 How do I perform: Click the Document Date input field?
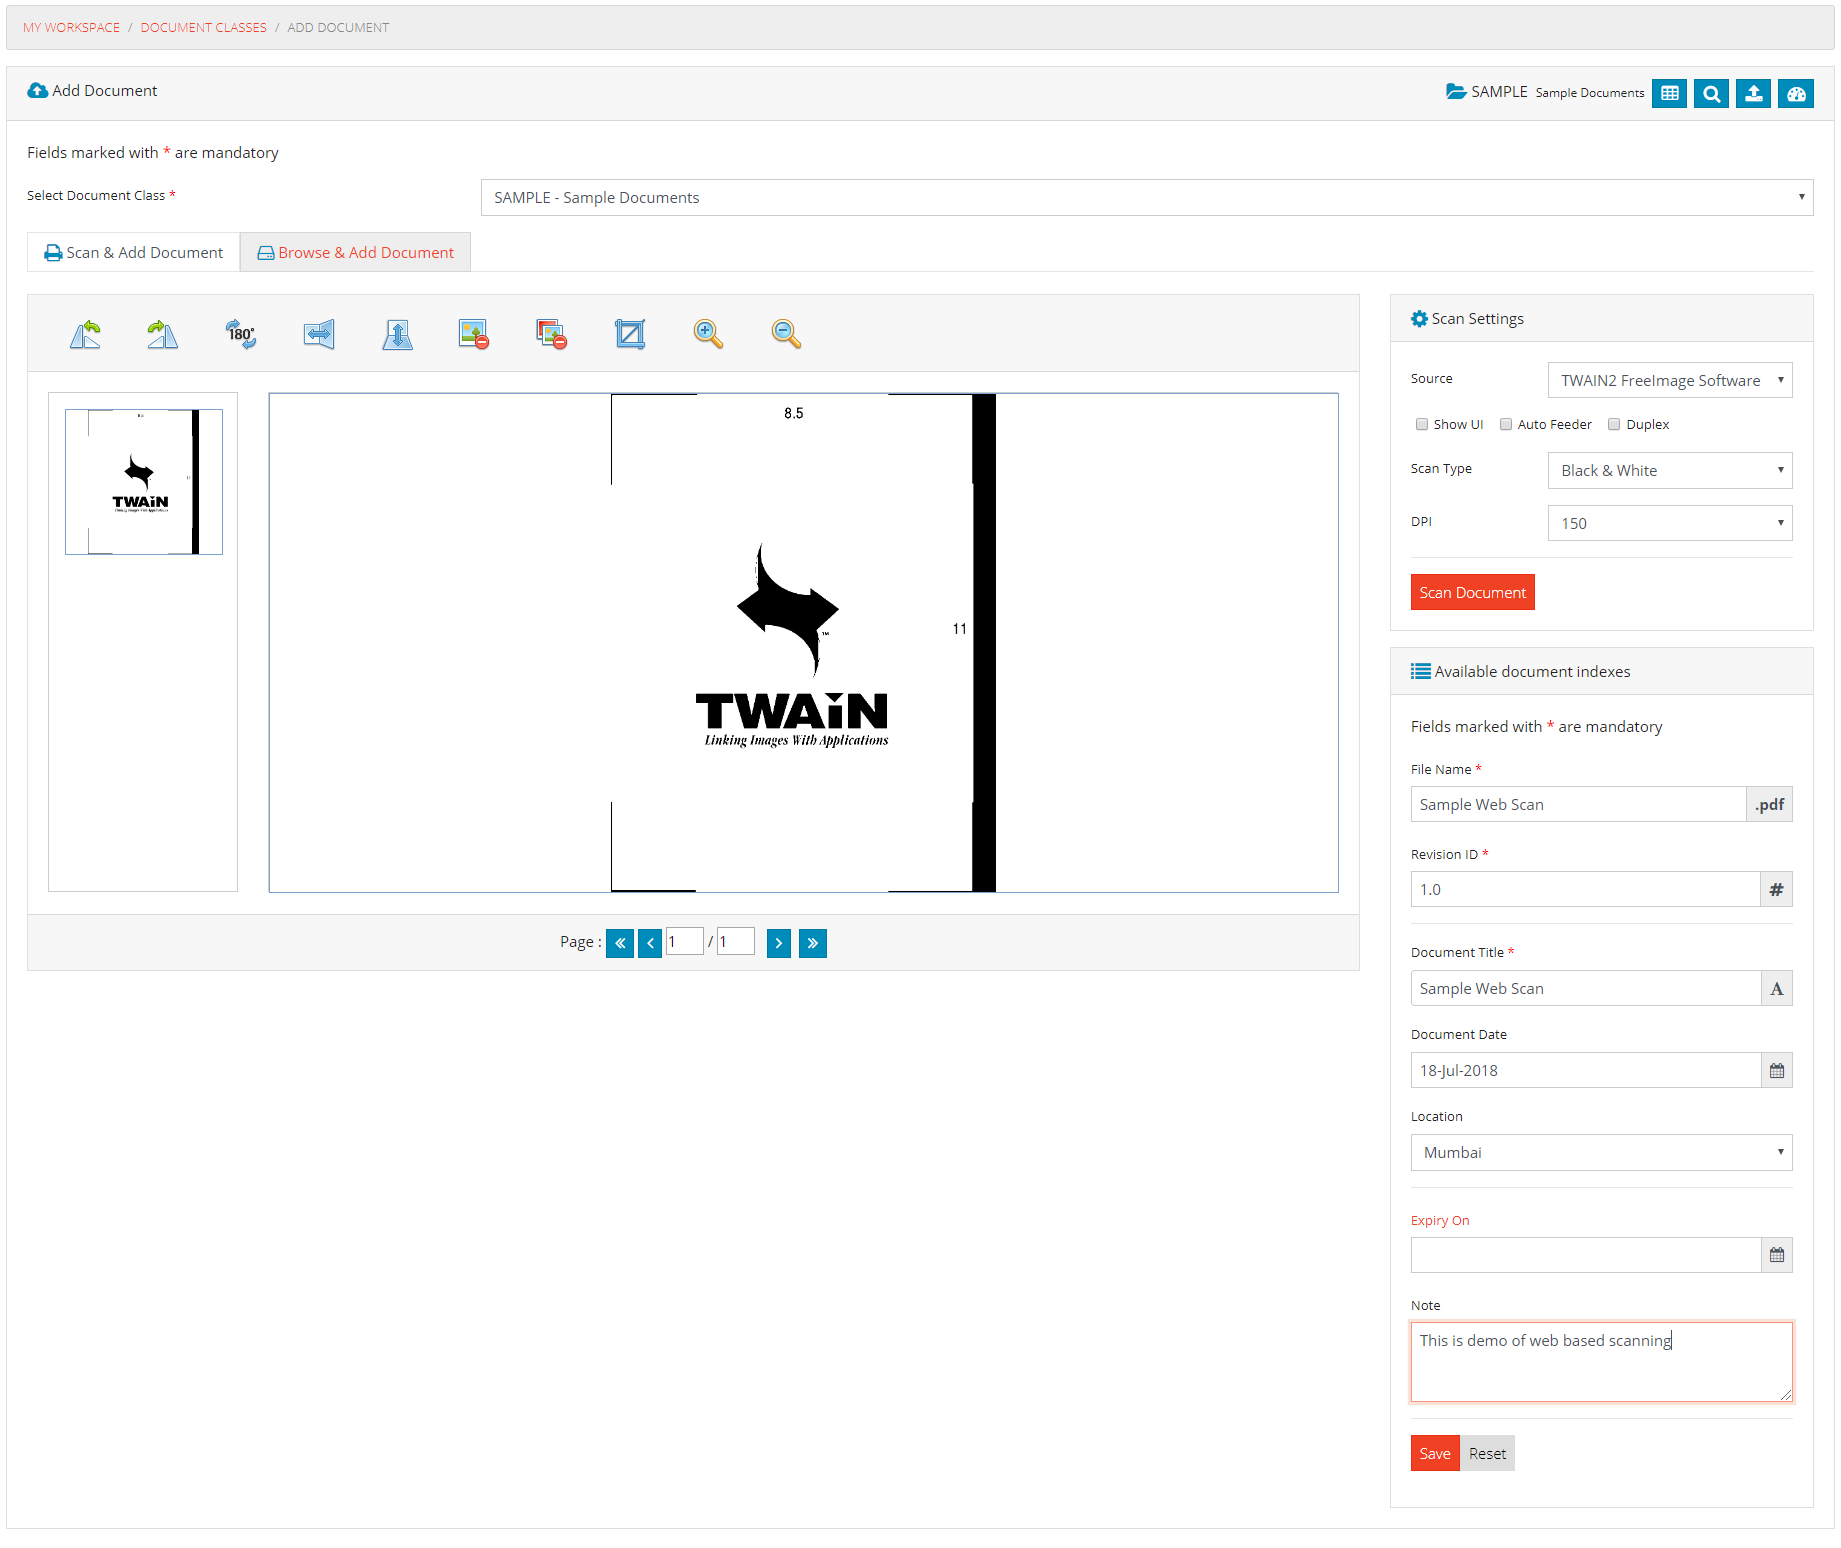point(1585,1070)
